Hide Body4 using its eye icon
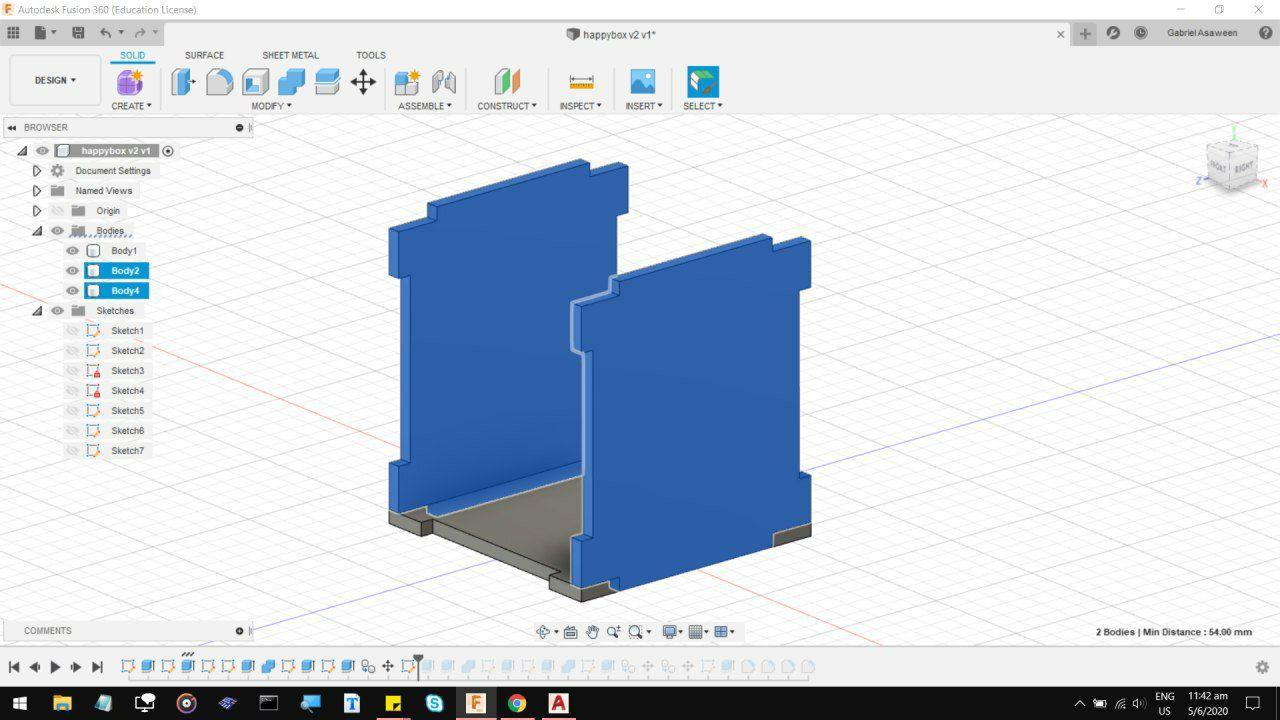Screen dimensions: 1280x720 coord(72,291)
